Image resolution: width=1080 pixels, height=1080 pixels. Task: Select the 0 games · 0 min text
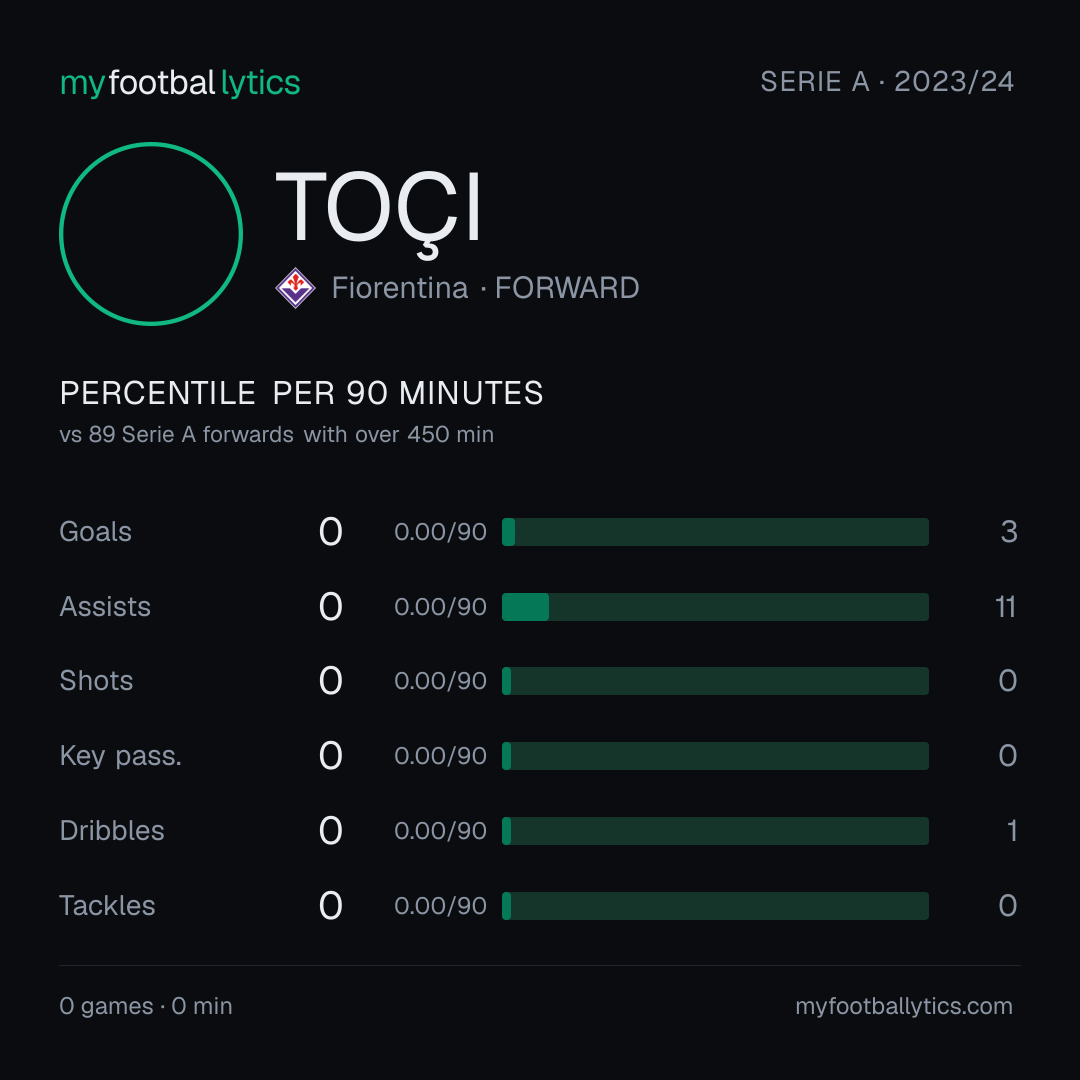146,1006
